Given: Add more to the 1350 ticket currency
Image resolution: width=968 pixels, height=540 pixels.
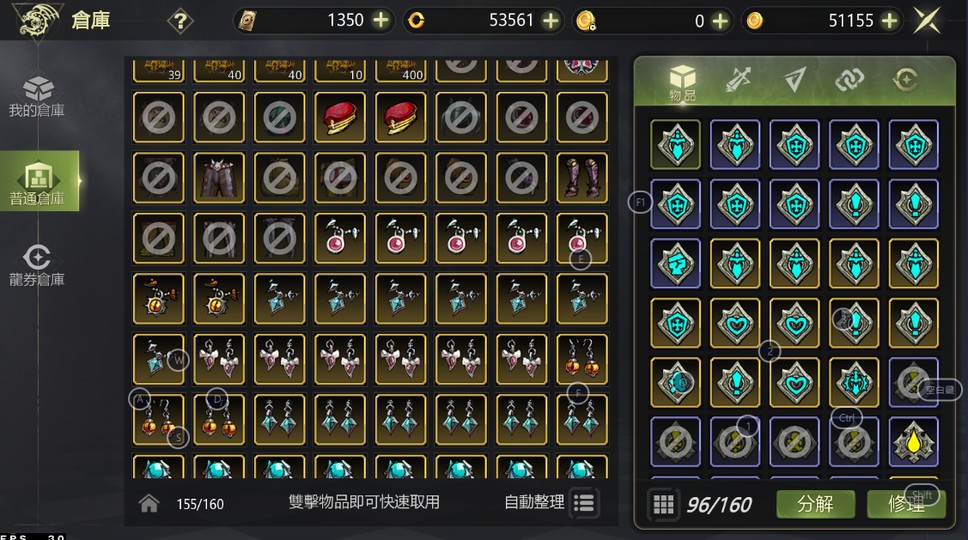Looking at the screenshot, I should click(381, 20).
